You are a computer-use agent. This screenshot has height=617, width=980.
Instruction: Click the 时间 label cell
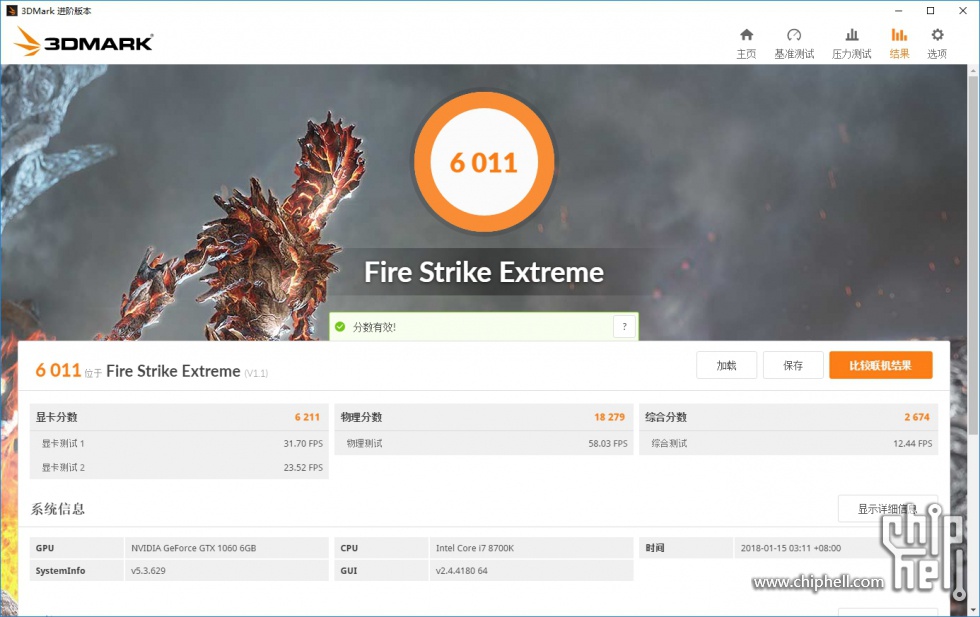point(686,548)
